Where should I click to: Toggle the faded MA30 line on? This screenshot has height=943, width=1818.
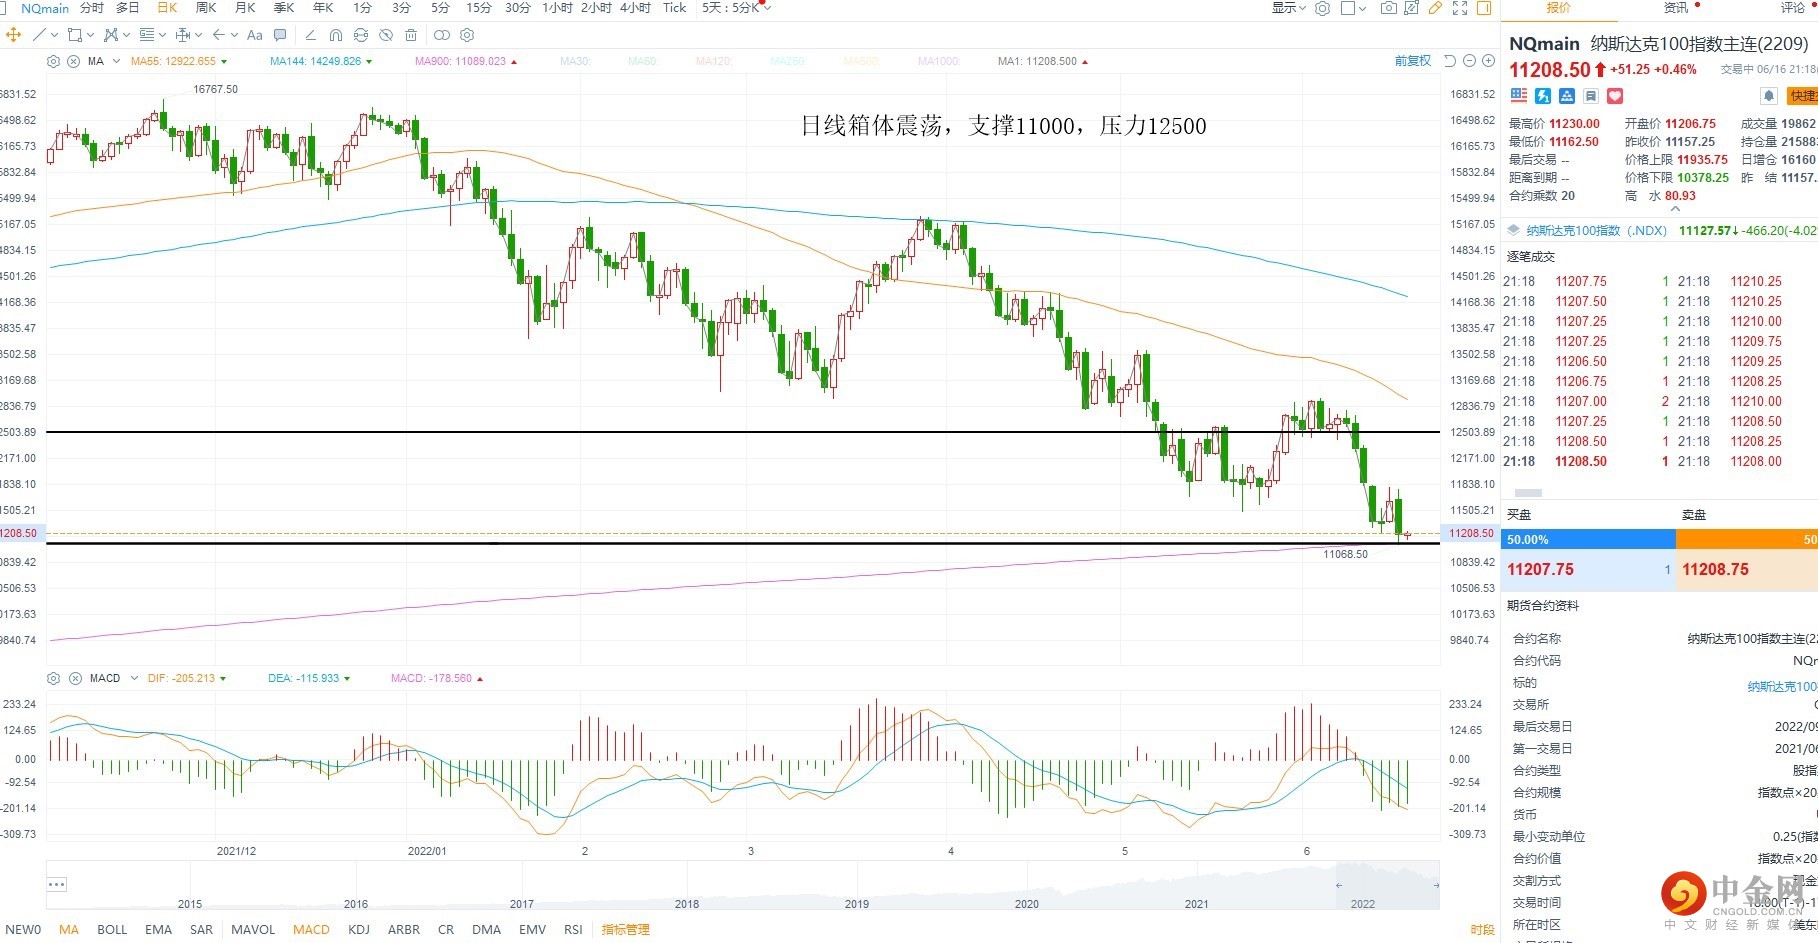(575, 62)
